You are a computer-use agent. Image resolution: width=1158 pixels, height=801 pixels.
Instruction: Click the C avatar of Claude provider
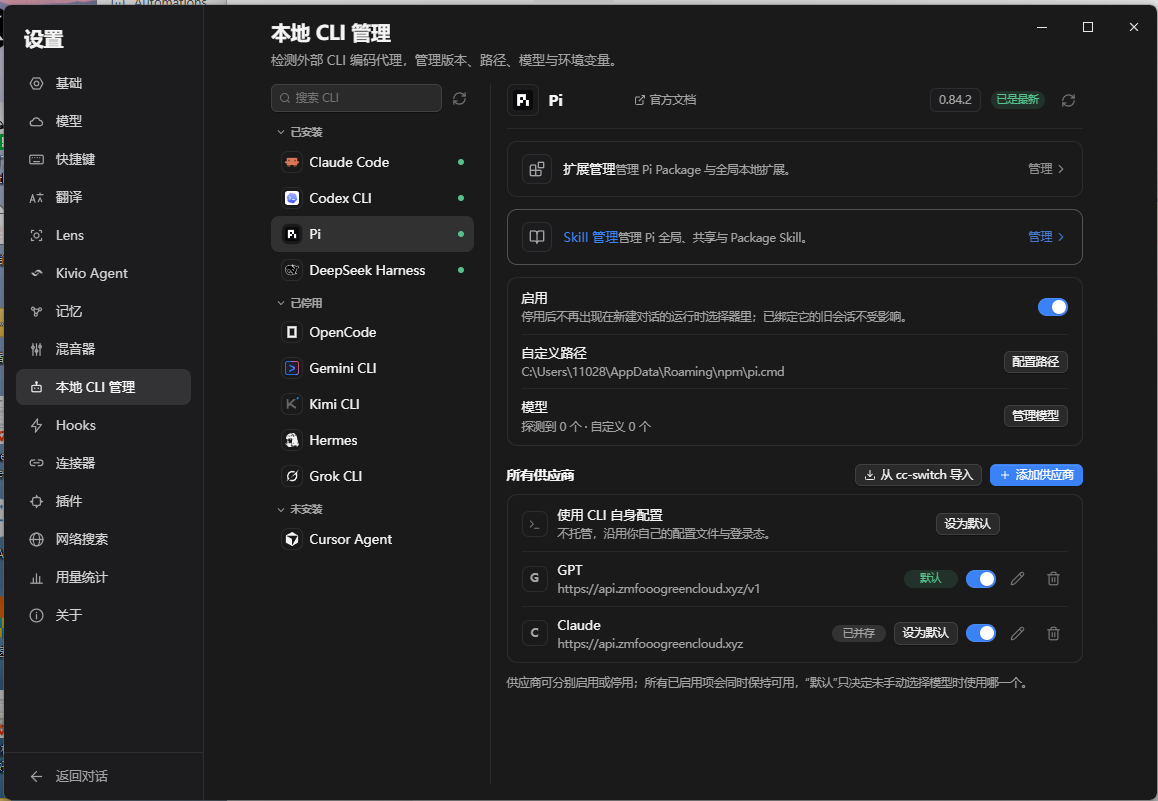coord(535,633)
